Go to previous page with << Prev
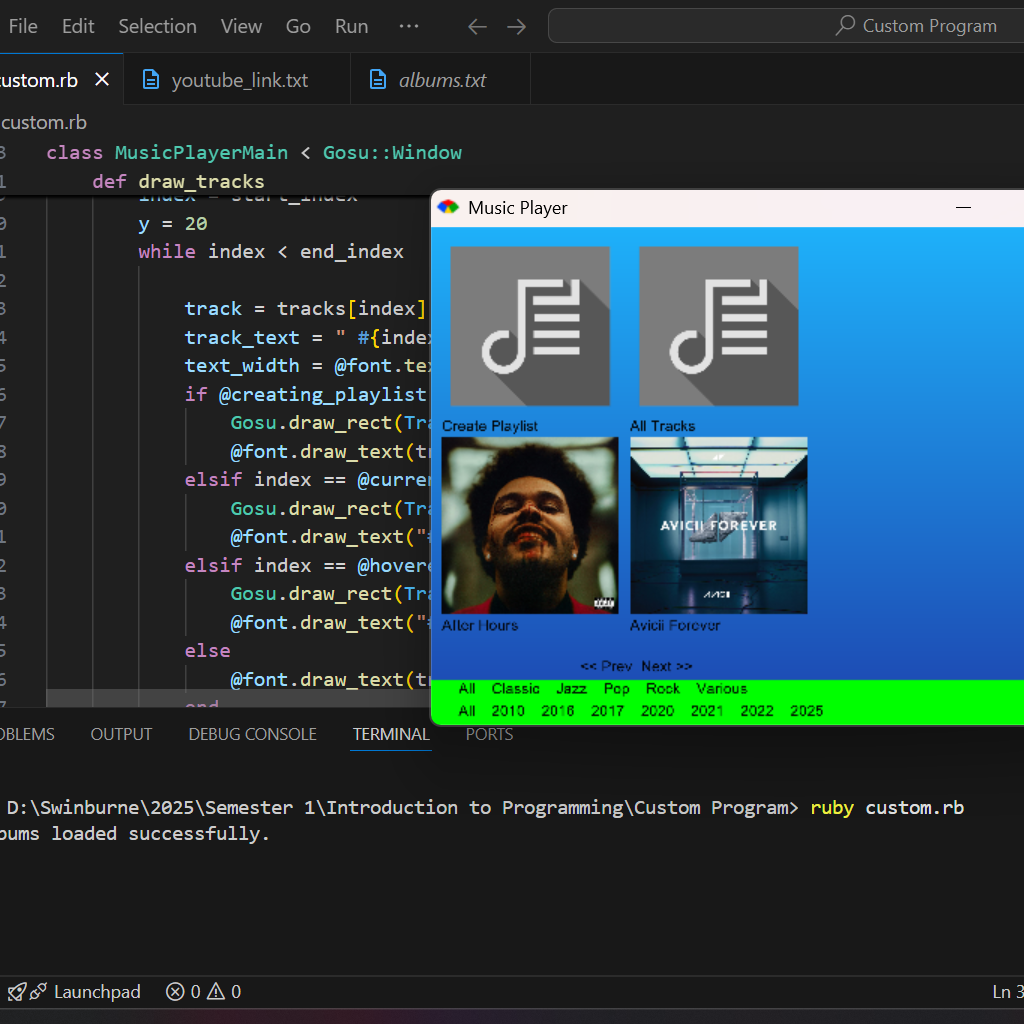The height and width of the screenshot is (1024, 1024). 606,666
